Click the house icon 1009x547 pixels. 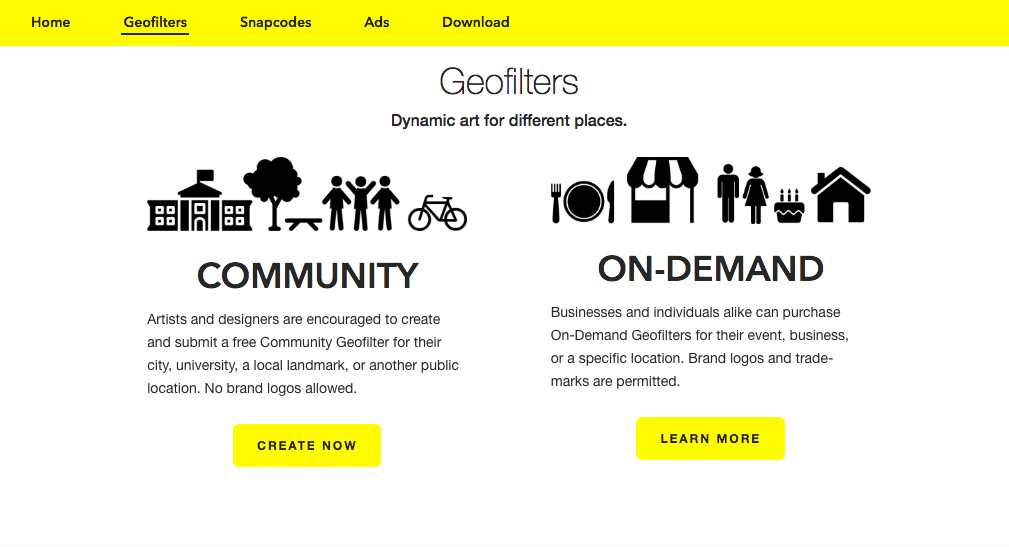point(840,195)
